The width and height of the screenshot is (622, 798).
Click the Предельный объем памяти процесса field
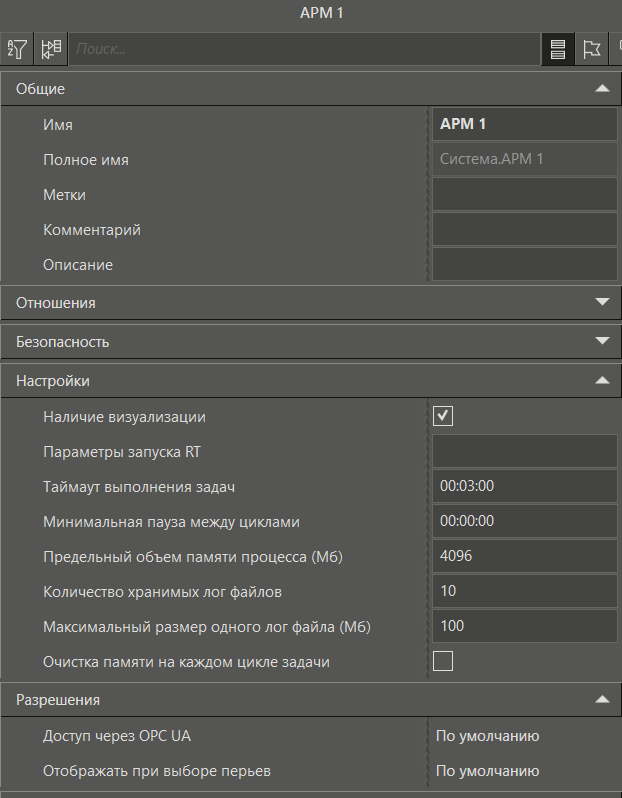(x=525, y=556)
